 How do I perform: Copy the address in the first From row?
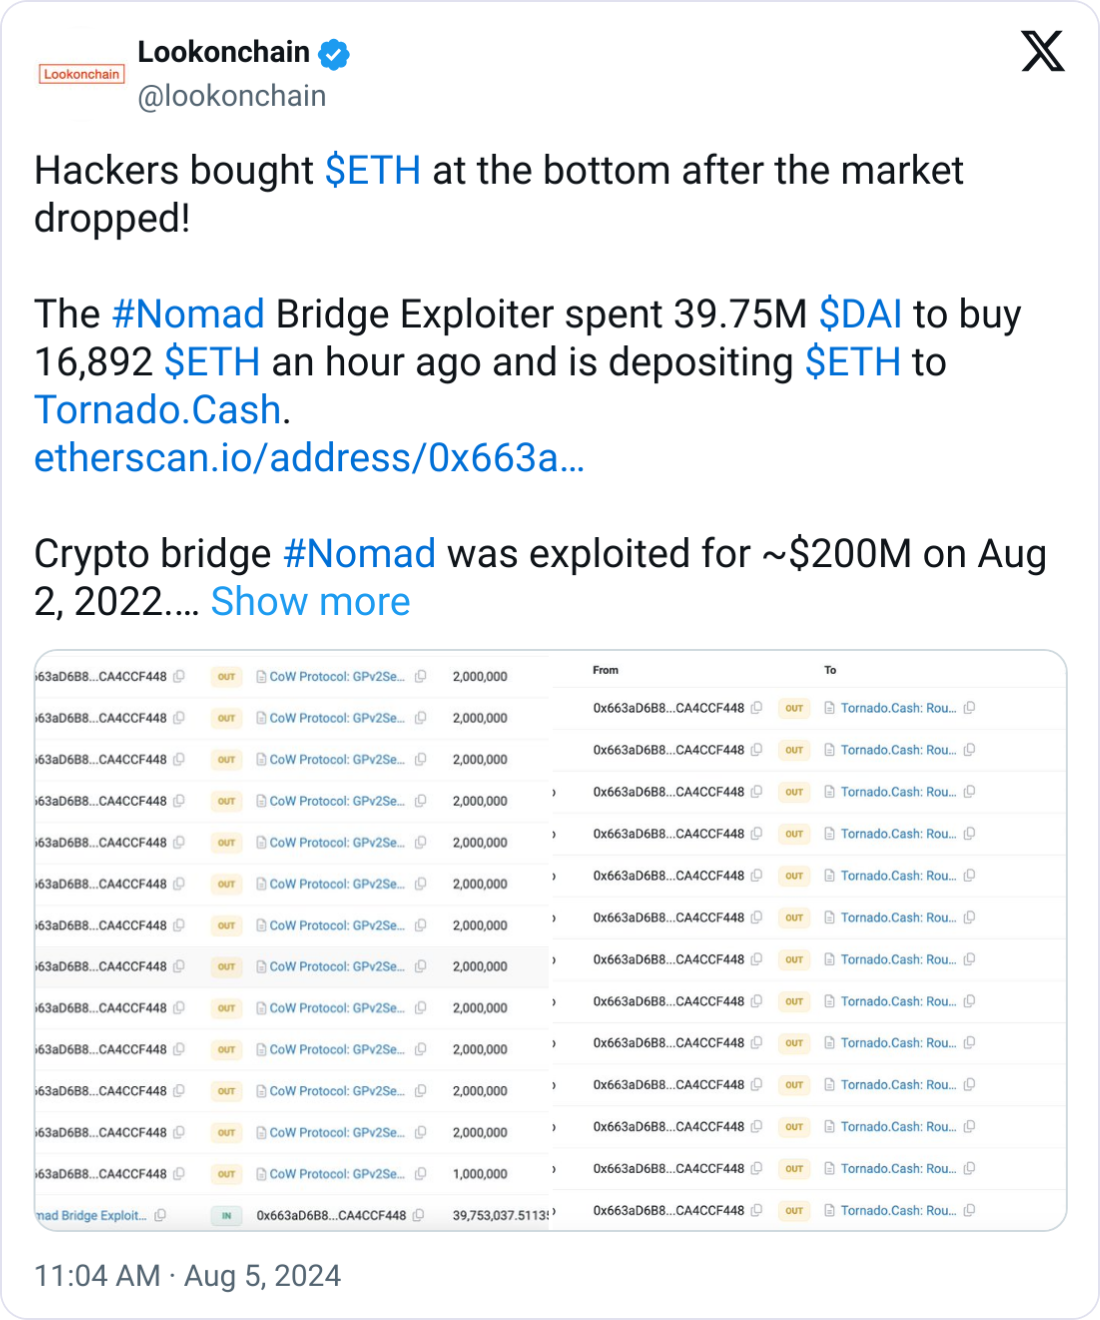757,708
